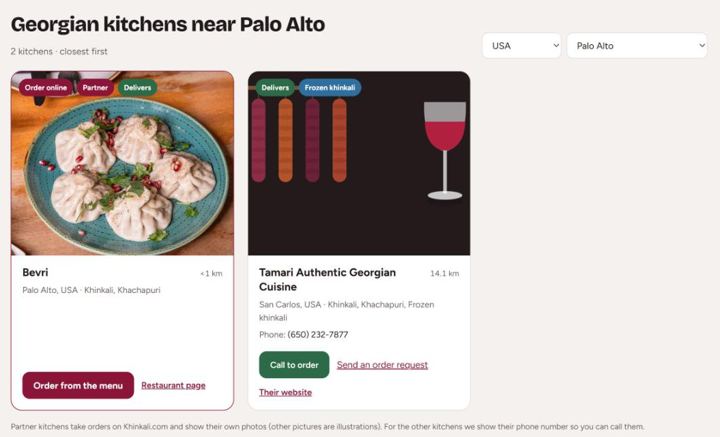The height and width of the screenshot is (437, 720).
Task: Open Send an order request link
Action: (382, 364)
